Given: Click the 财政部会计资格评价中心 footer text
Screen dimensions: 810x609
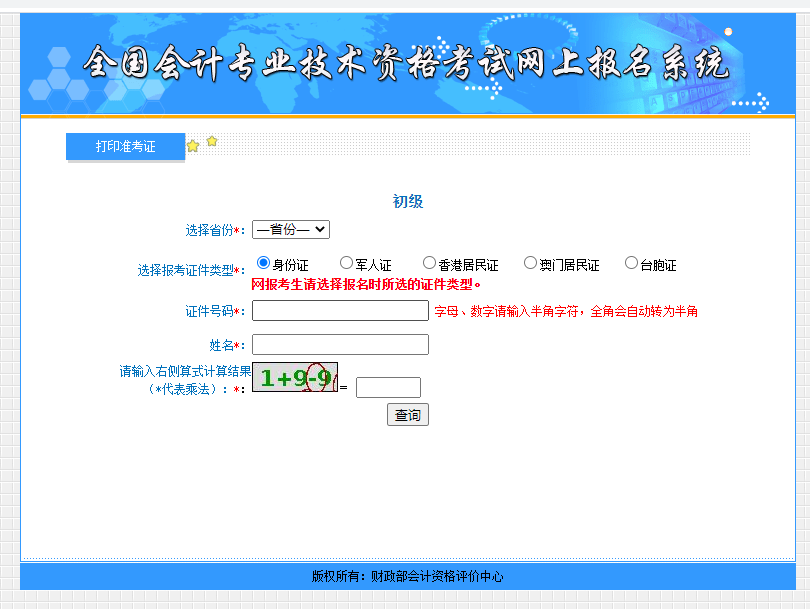Looking at the screenshot, I should pos(437,576).
